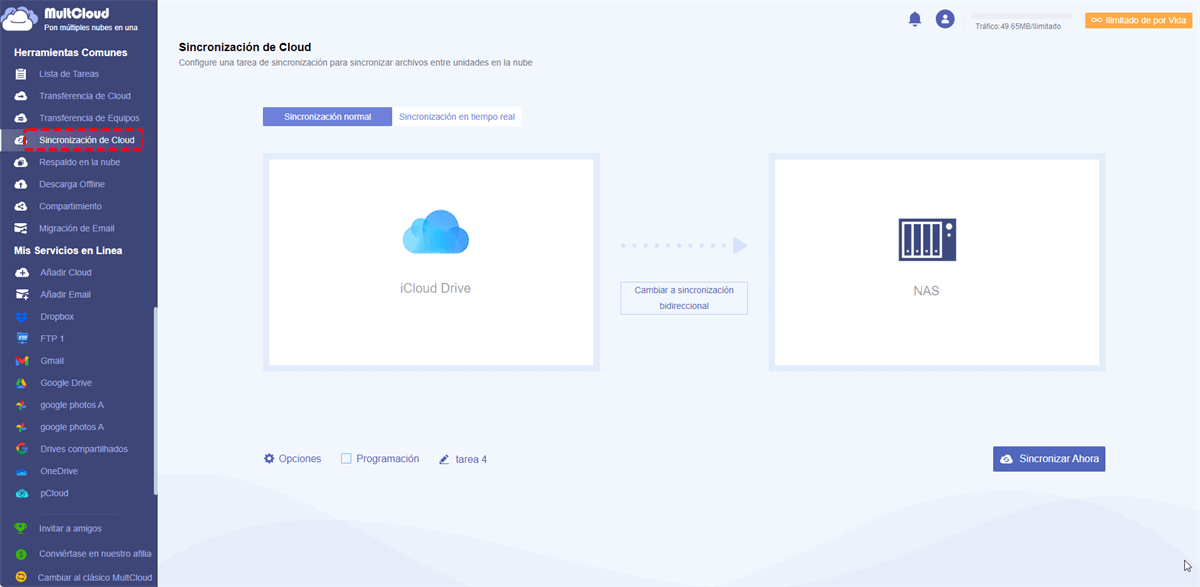
Task: Click the Ilimitado de por Vida button
Action: point(1138,20)
